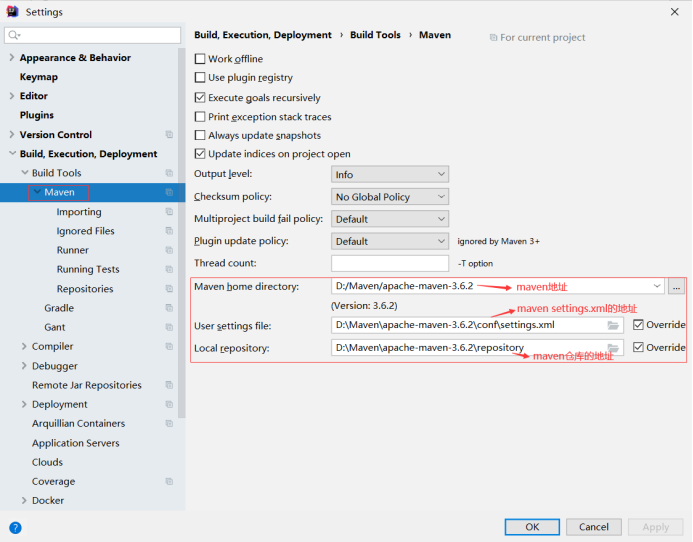The height and width of the screenshot is (542, 693).
Task: Expand Appearance & Behavior section
Action: click(x=11, y=57)
